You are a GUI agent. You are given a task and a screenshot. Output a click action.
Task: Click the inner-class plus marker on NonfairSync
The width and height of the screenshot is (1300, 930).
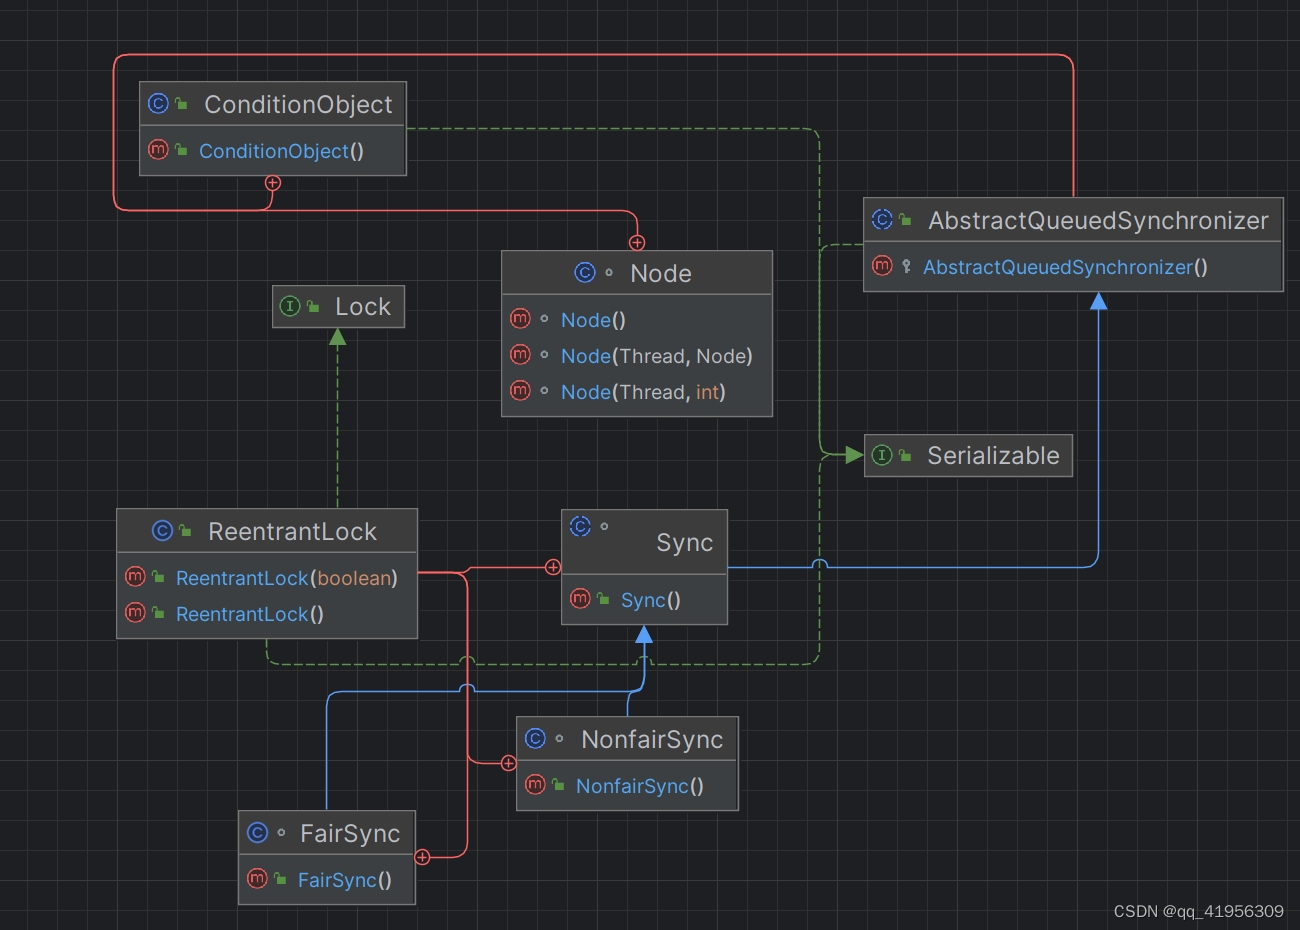coord(508,763)
